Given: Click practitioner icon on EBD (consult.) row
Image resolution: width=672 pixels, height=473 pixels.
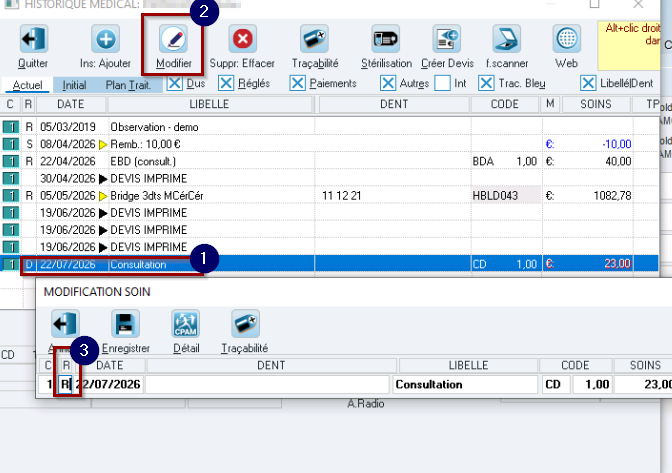Looking at the screenshot, I should coord(11,161).
